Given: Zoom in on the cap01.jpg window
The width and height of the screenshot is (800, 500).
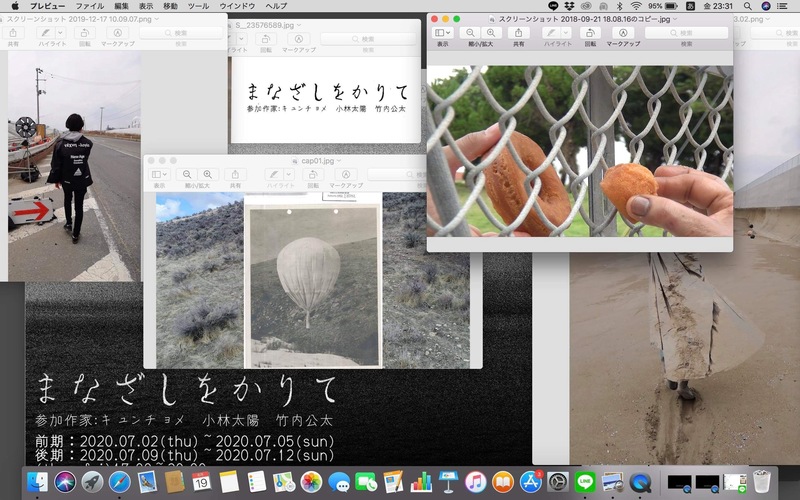Looking at the screenshot, I should [x=208, y=174].
